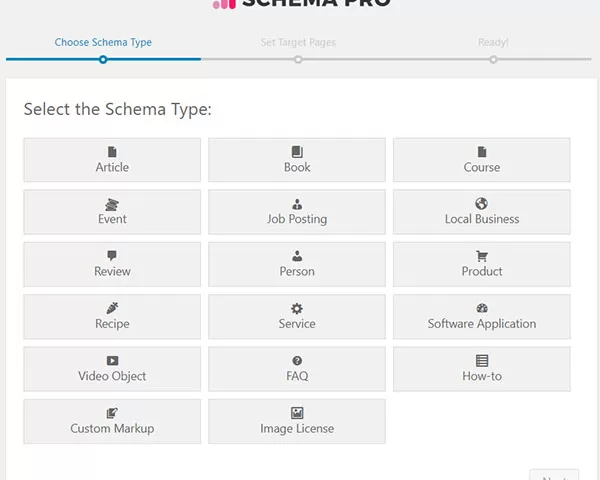
Task: Click the Local Business globe icon
Action: point(481,203)
